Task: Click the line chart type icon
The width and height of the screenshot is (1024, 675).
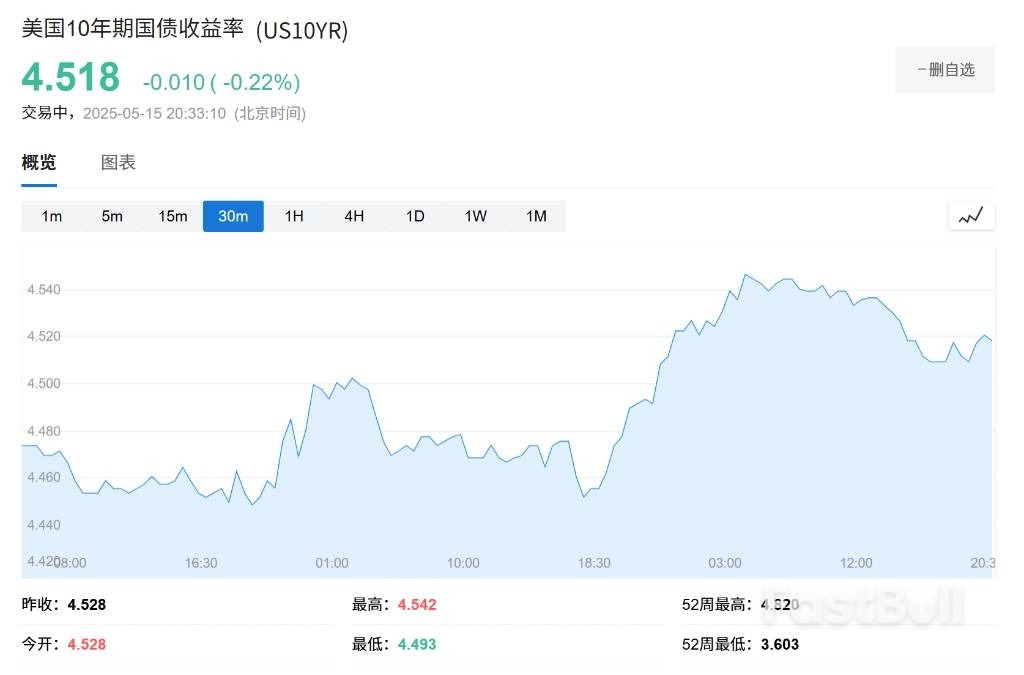Action: pyautogui.click(x=971, y=215)
